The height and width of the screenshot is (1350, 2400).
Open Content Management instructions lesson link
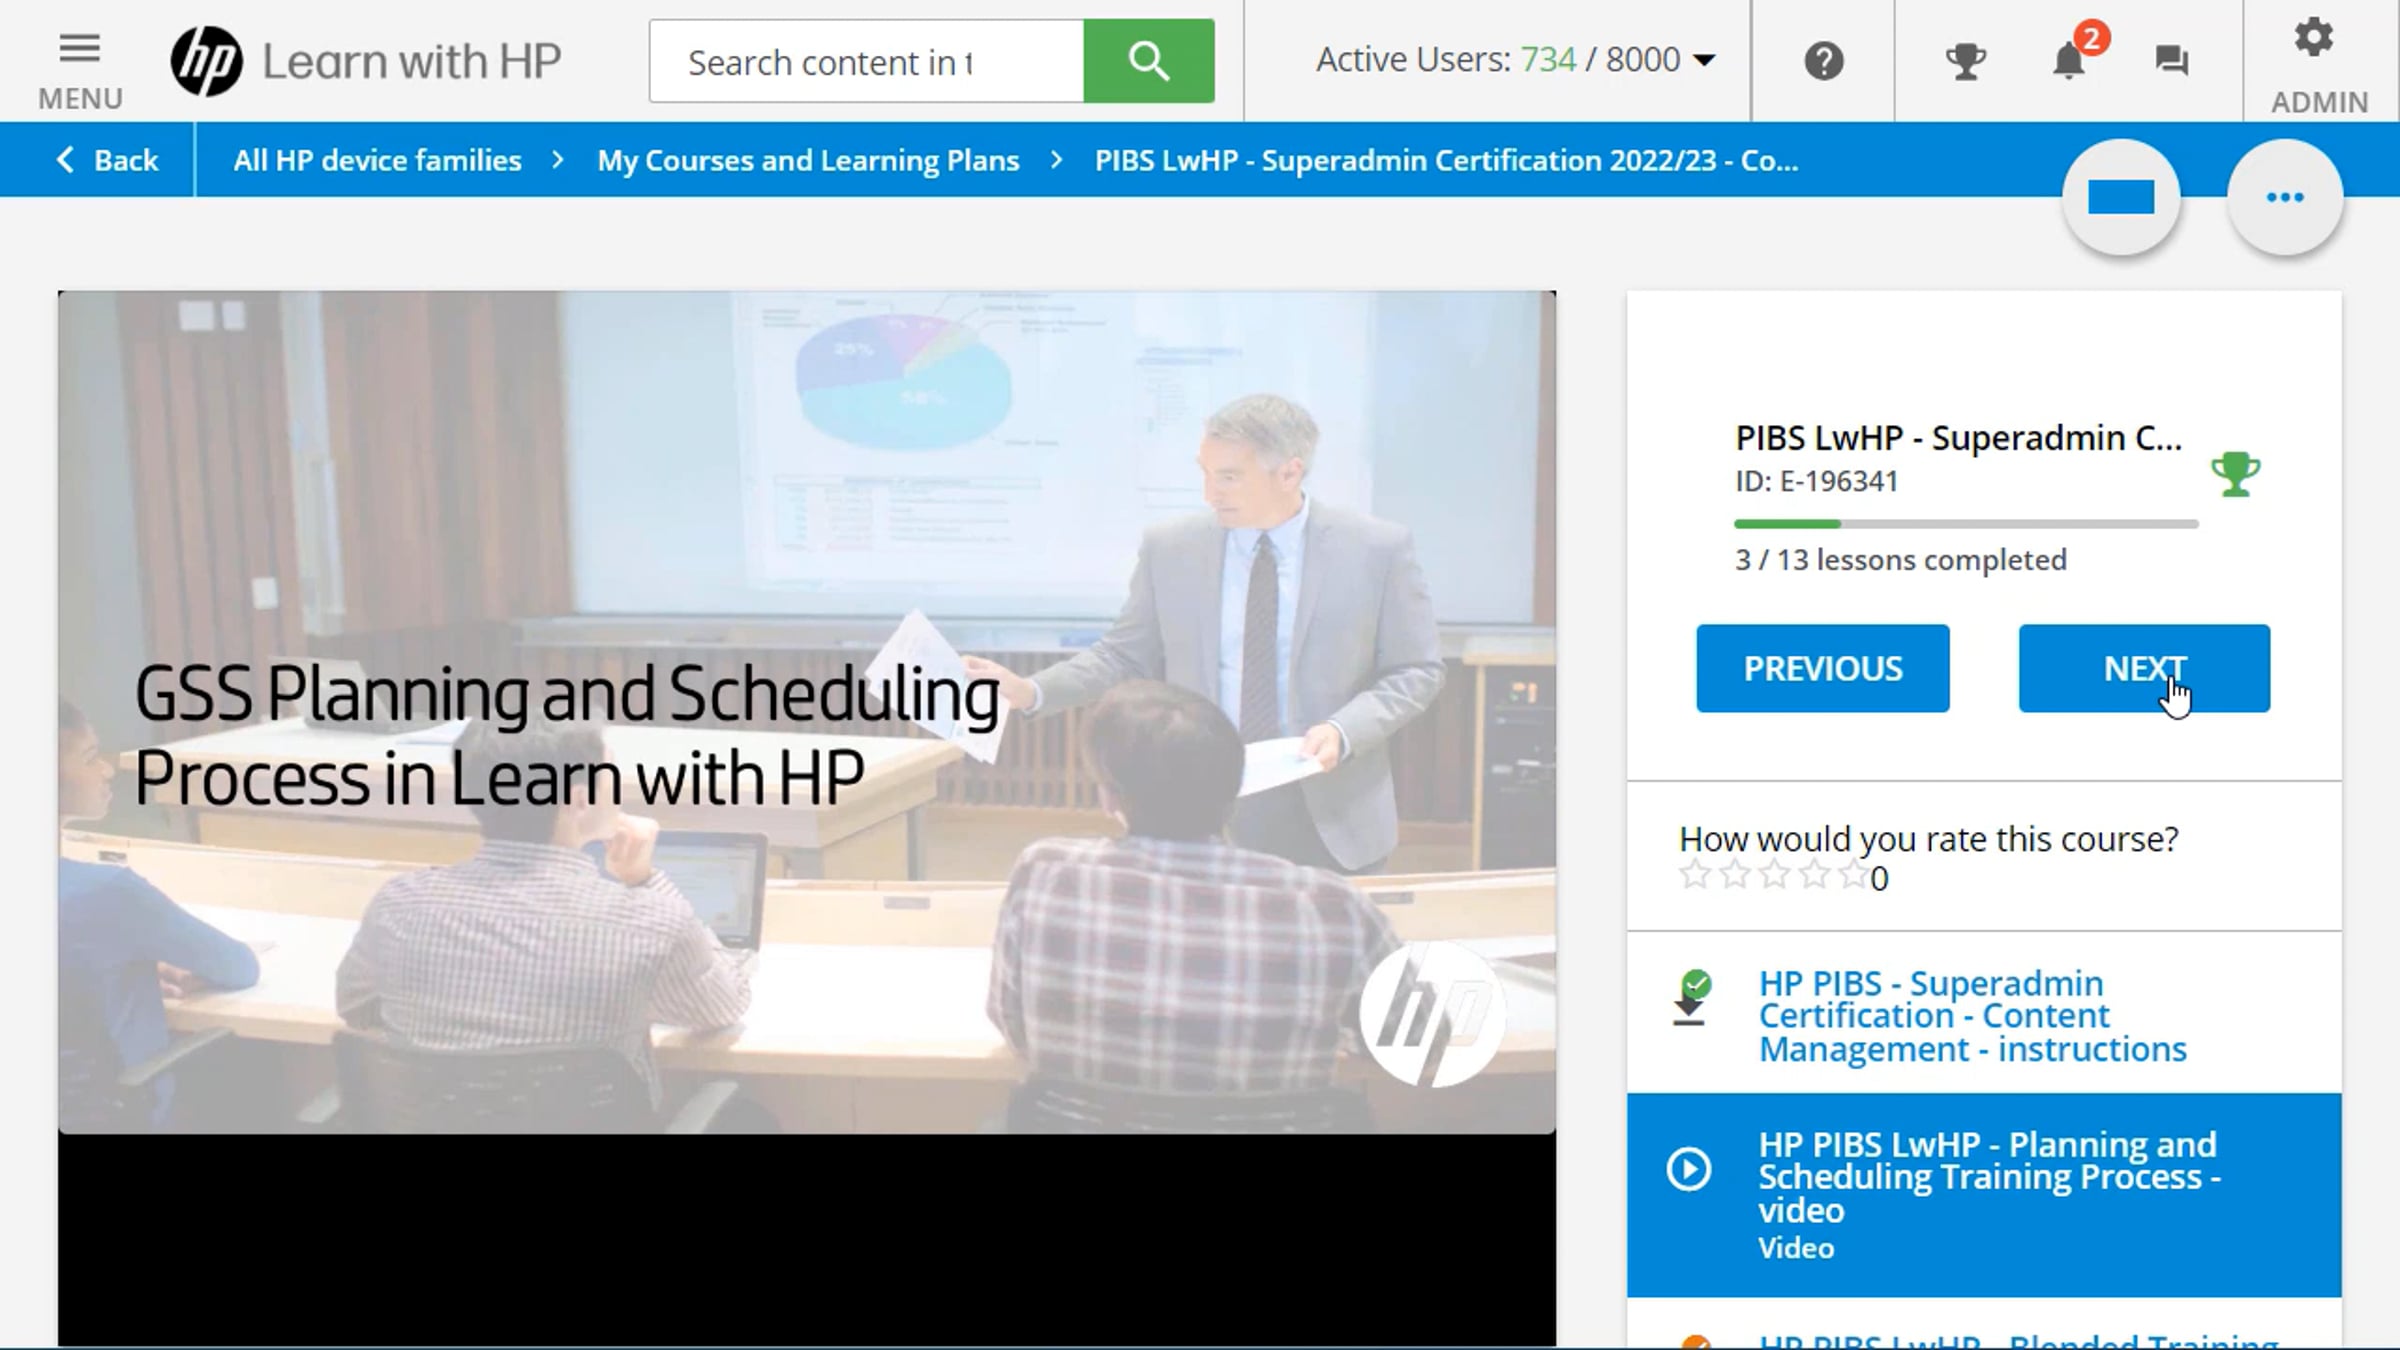point(1972,1016)
